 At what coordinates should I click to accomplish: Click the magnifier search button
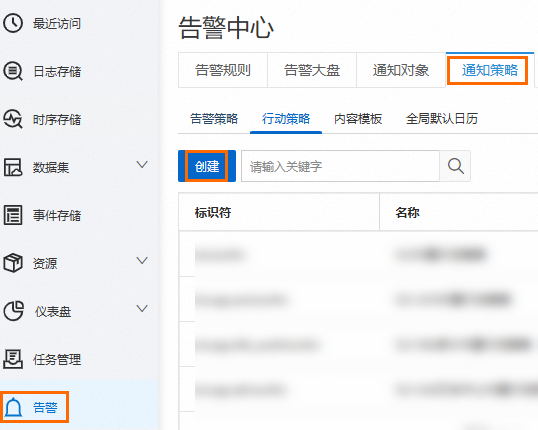(455, 166)
